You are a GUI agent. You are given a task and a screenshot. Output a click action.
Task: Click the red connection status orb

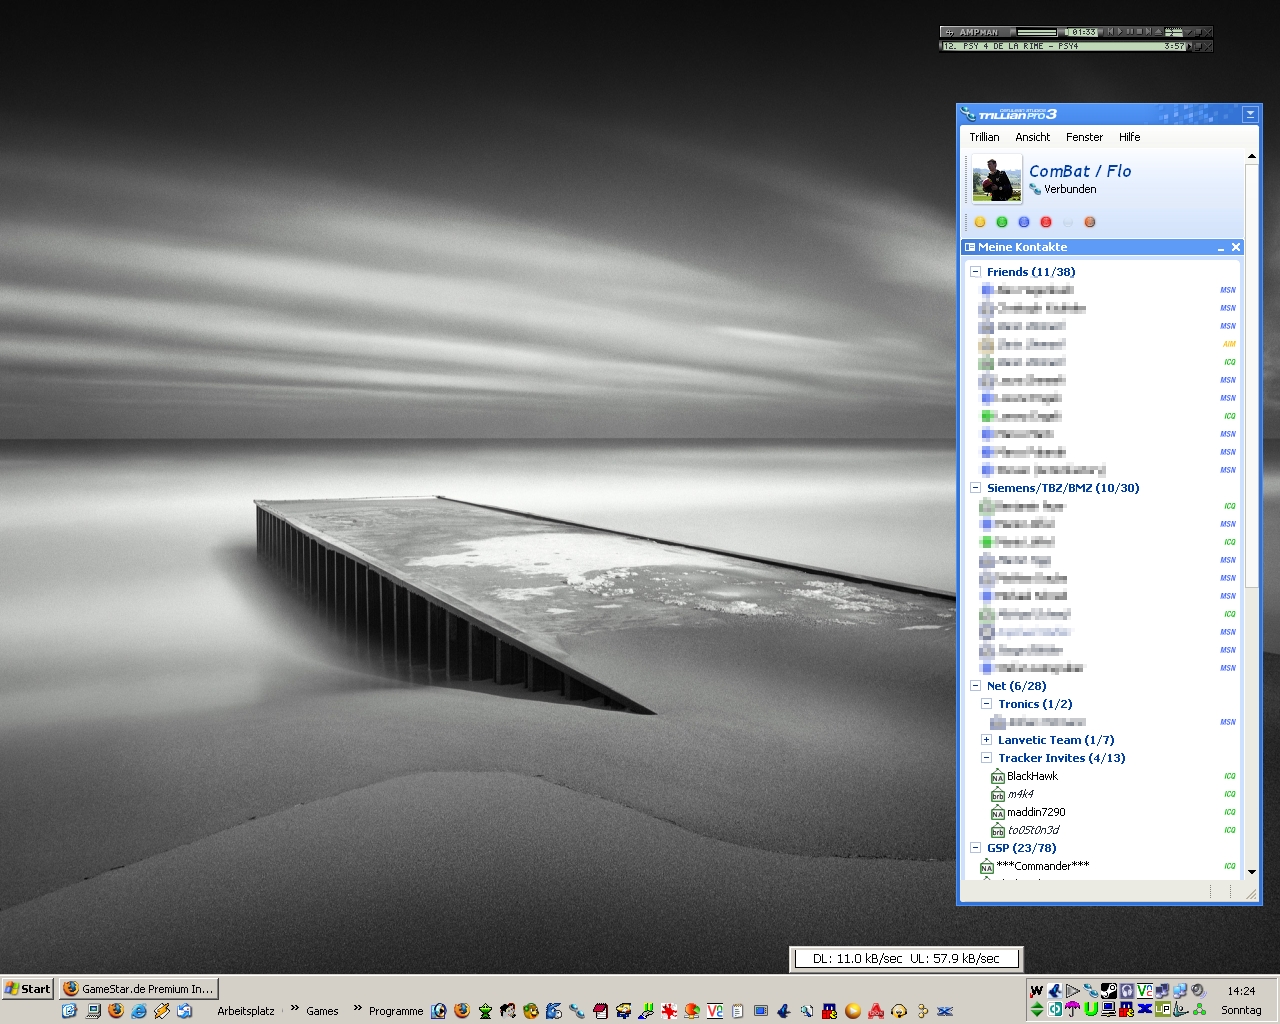(1046, 222)
